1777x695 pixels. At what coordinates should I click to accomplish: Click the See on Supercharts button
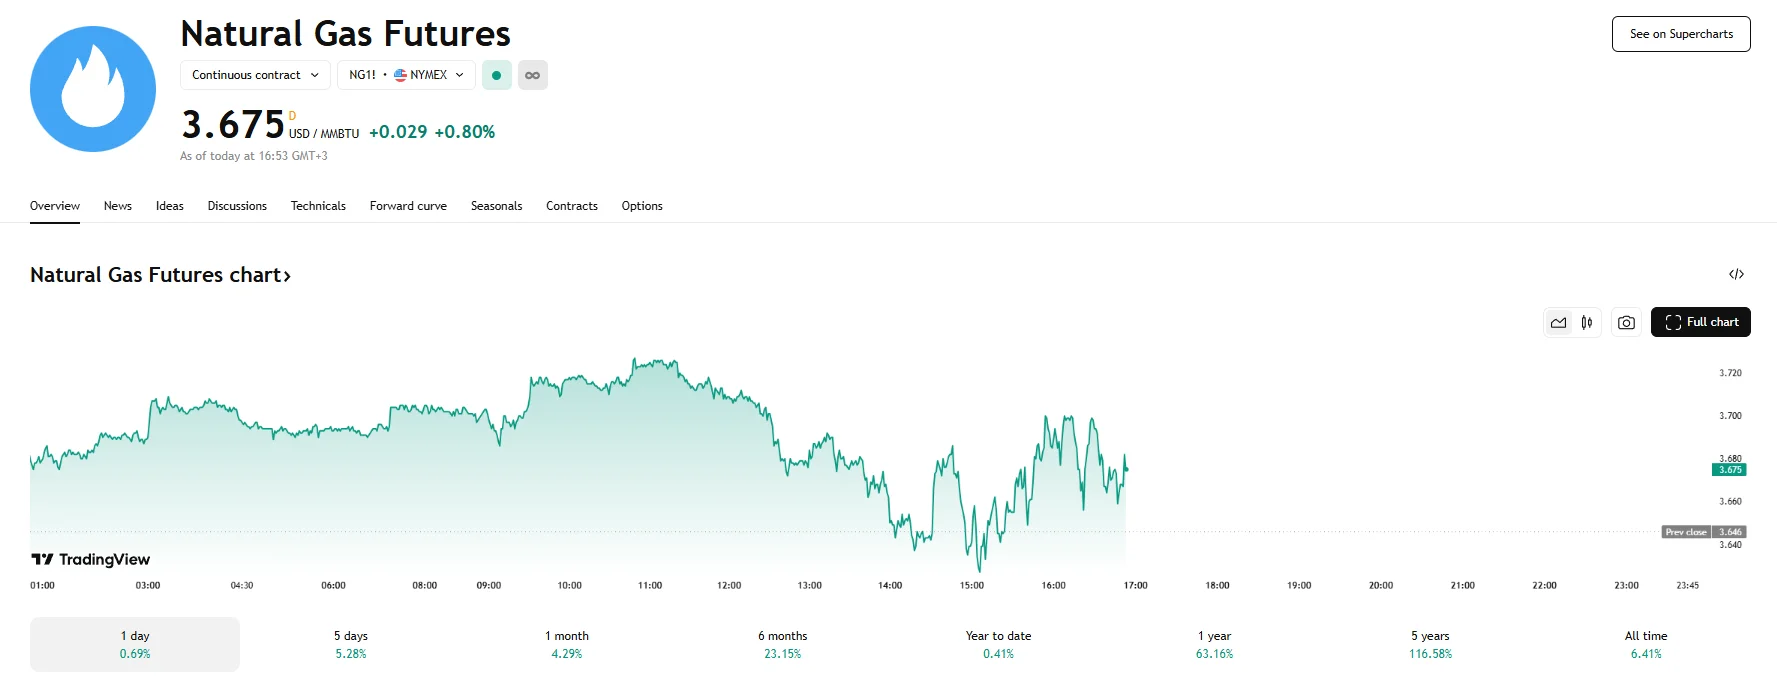(1680, 34)
